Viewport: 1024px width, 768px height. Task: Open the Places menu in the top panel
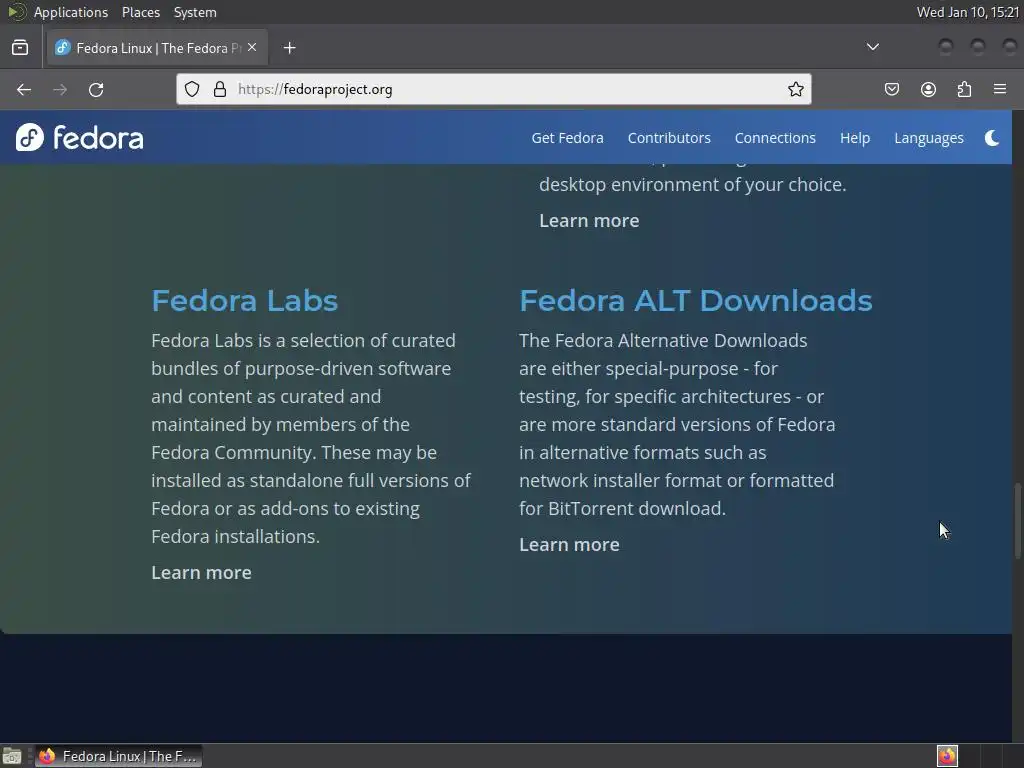point(140,12)
